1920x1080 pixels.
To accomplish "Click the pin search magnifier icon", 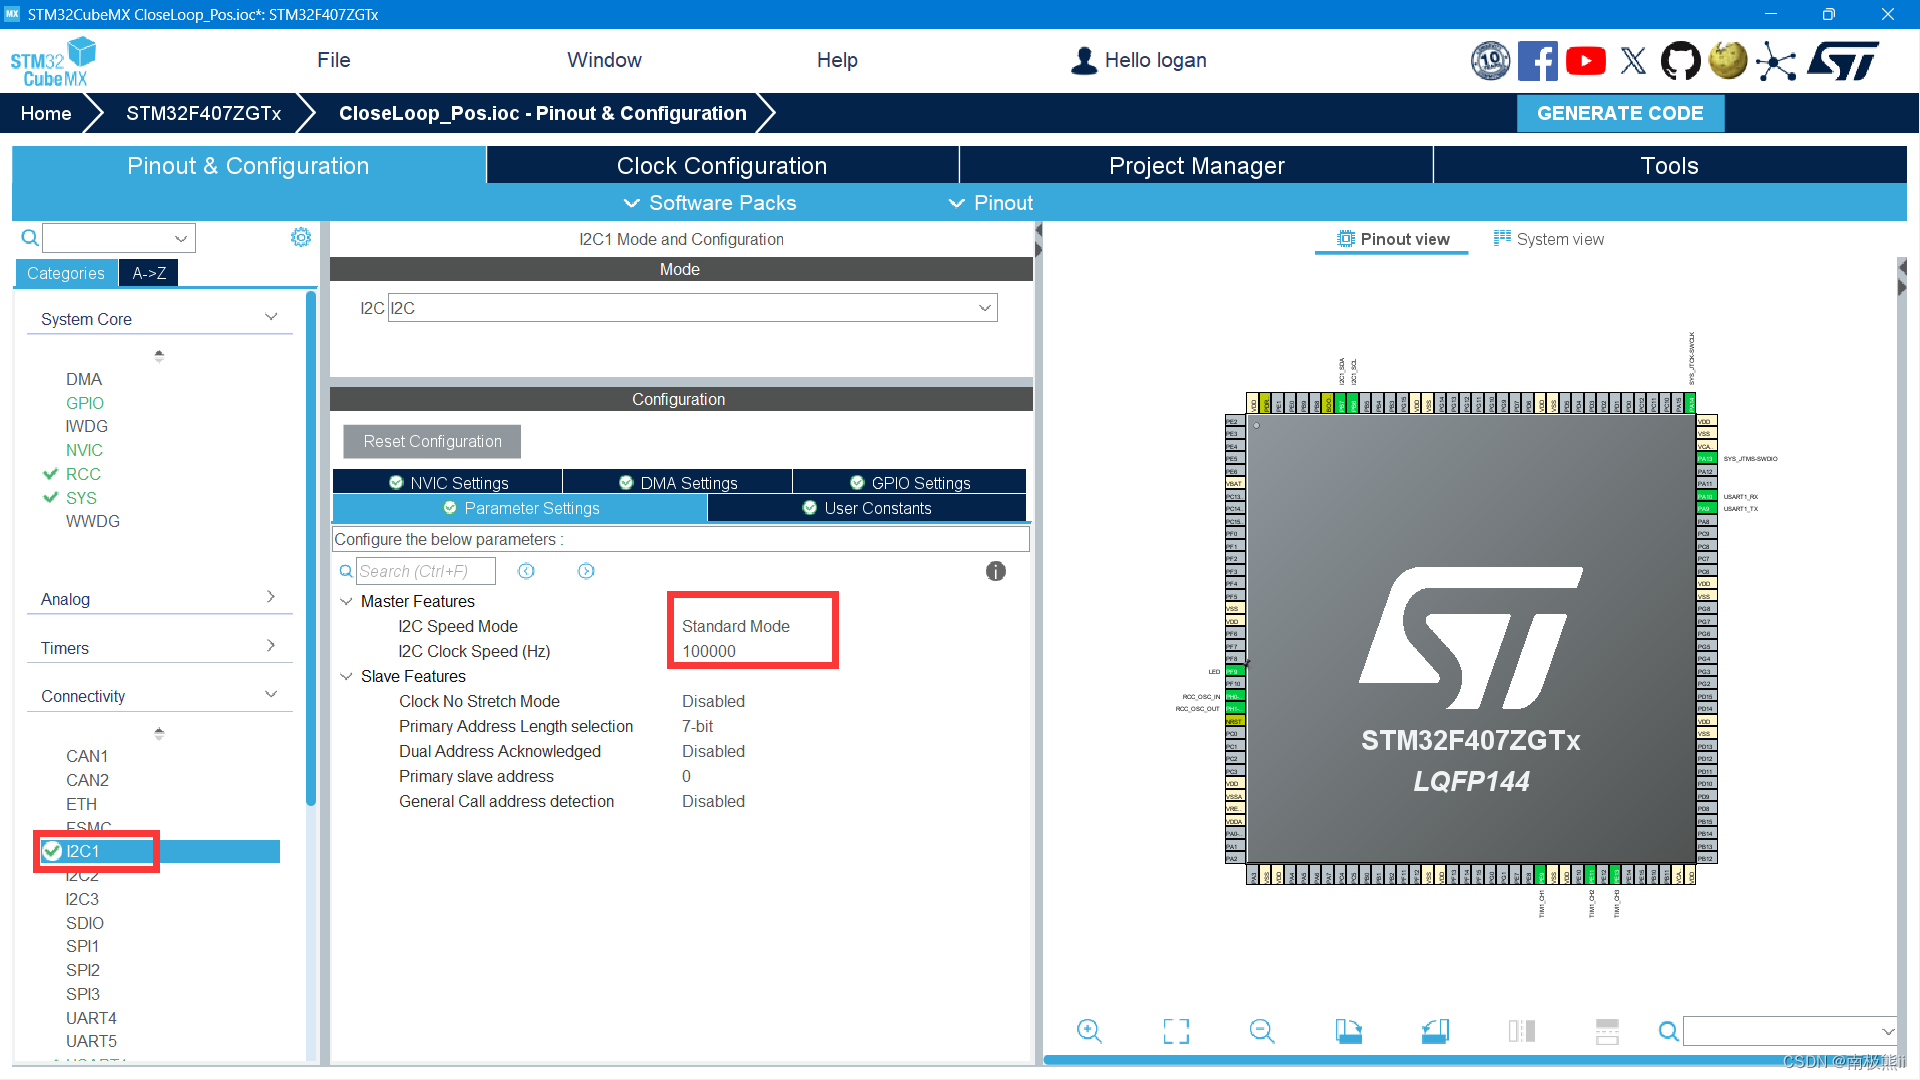I will click(1668, 1031).
